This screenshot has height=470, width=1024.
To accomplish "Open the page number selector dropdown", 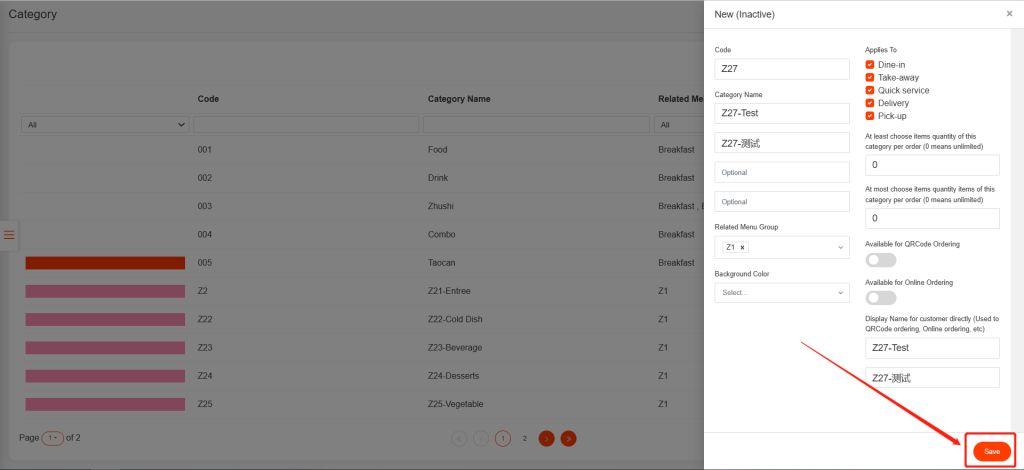I will tap(52, 438).
